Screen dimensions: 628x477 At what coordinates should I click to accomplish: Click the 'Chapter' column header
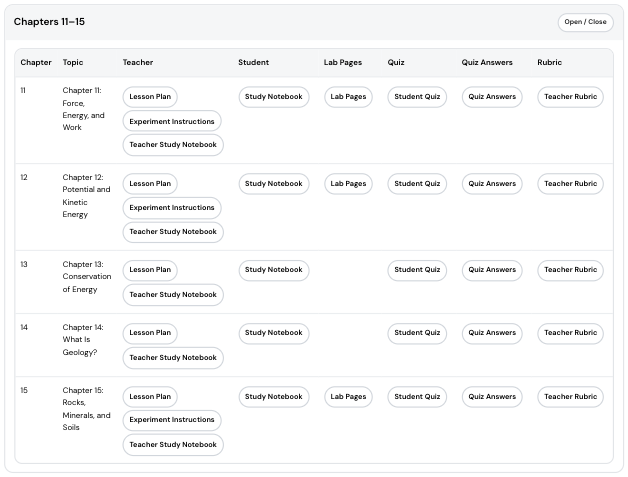point(36,62)
